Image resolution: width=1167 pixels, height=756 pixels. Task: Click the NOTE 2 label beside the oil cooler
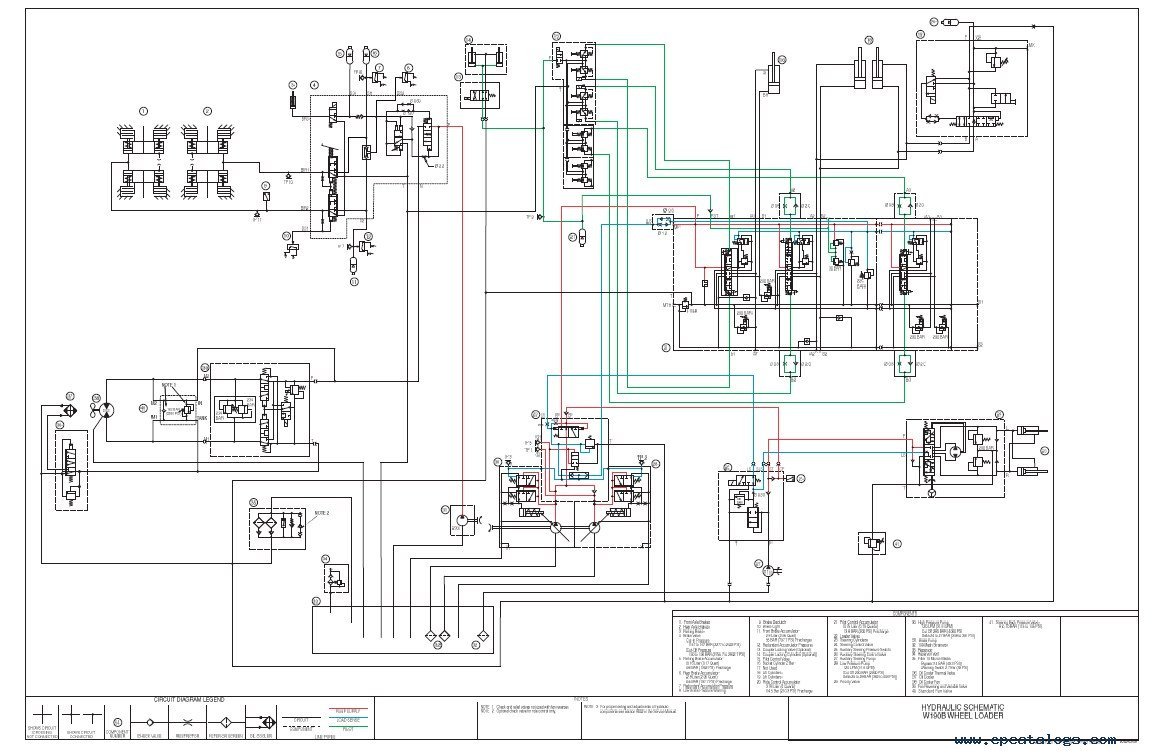pos(322,513)
